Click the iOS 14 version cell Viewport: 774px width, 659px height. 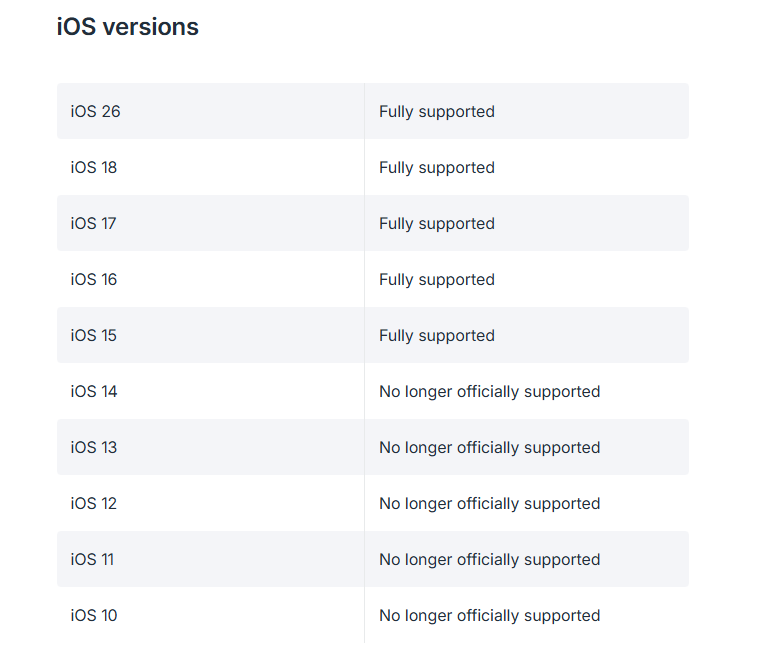[x=94, y=391]
